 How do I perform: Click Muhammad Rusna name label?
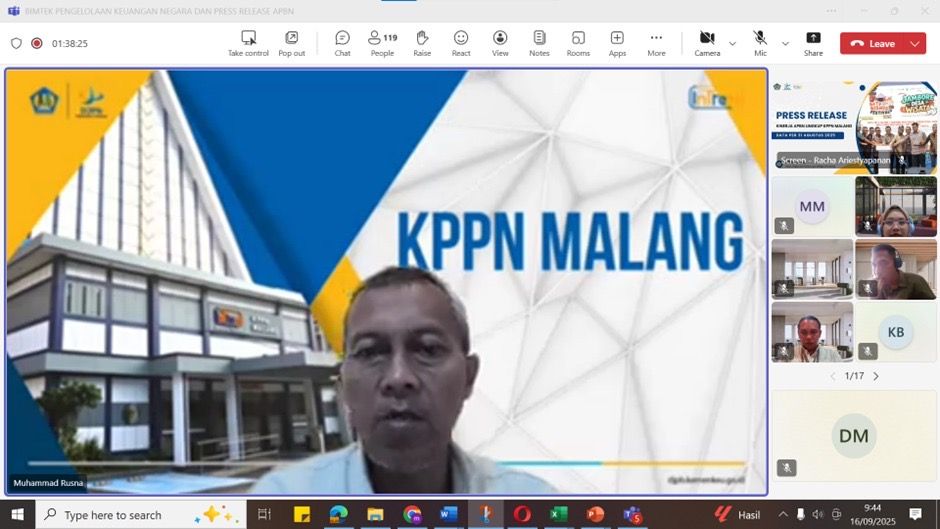[48, 483]
